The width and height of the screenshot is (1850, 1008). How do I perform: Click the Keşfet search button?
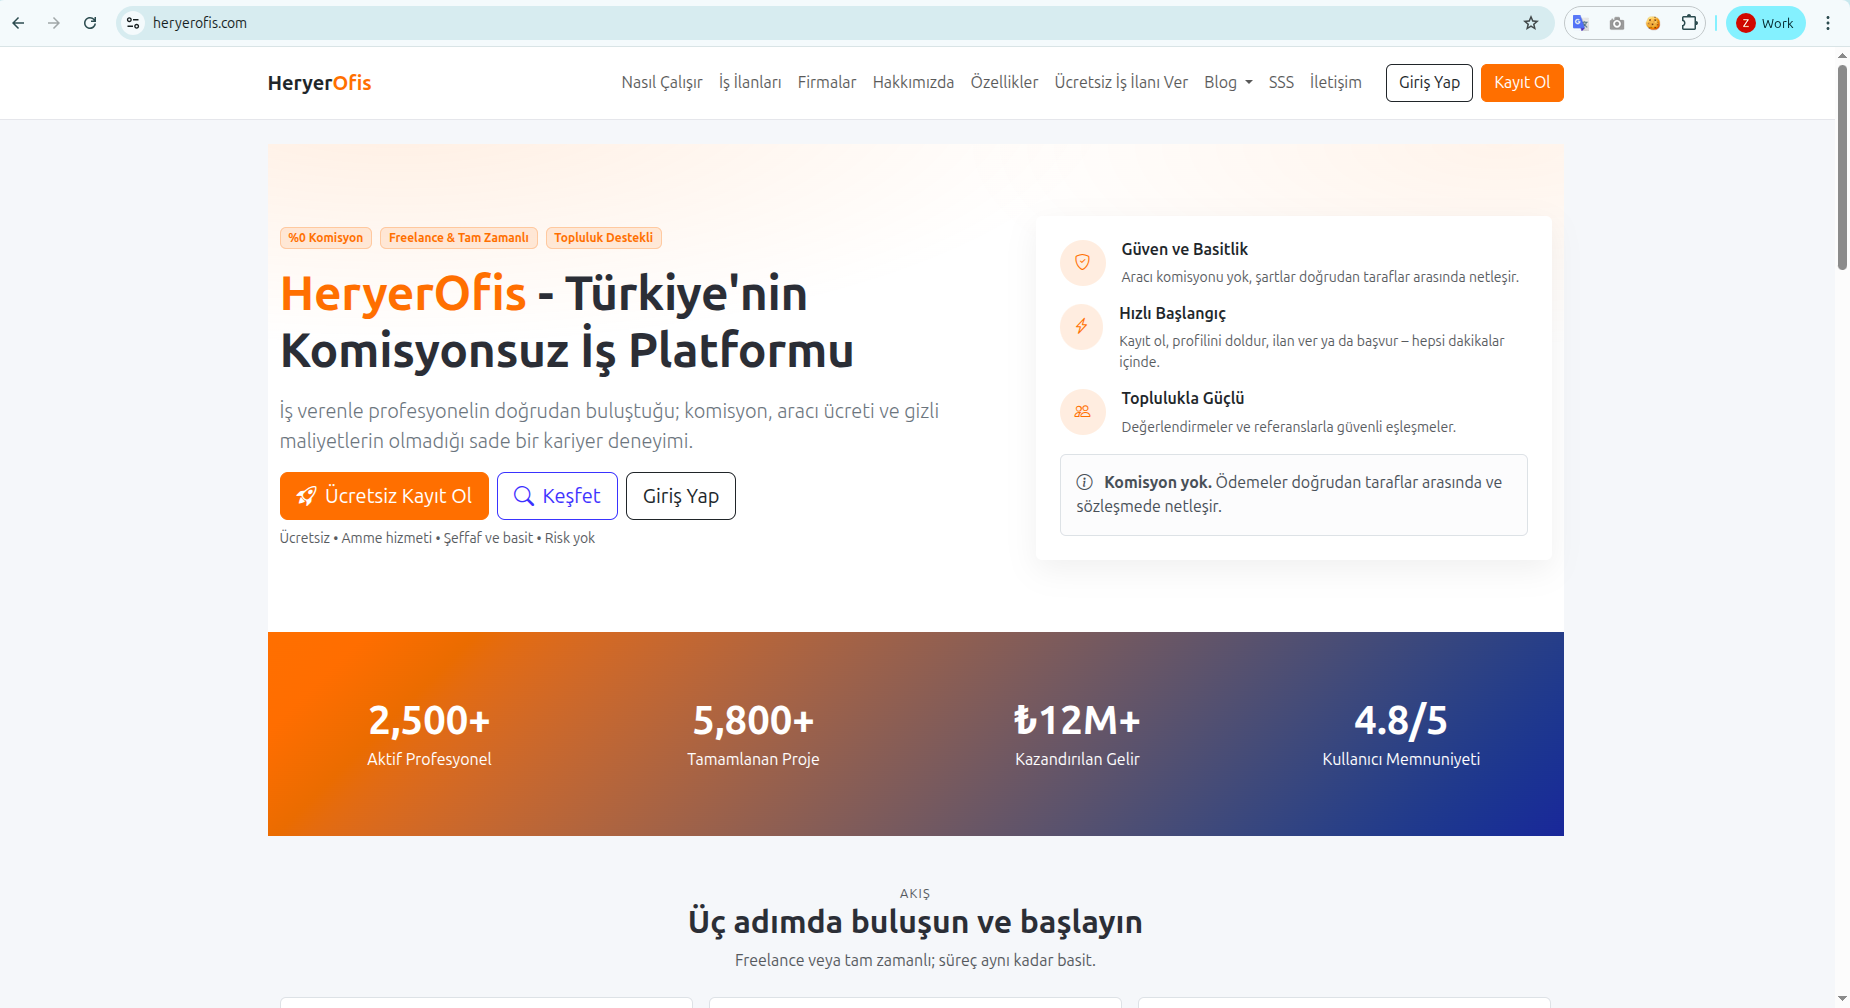click(557, 496)
